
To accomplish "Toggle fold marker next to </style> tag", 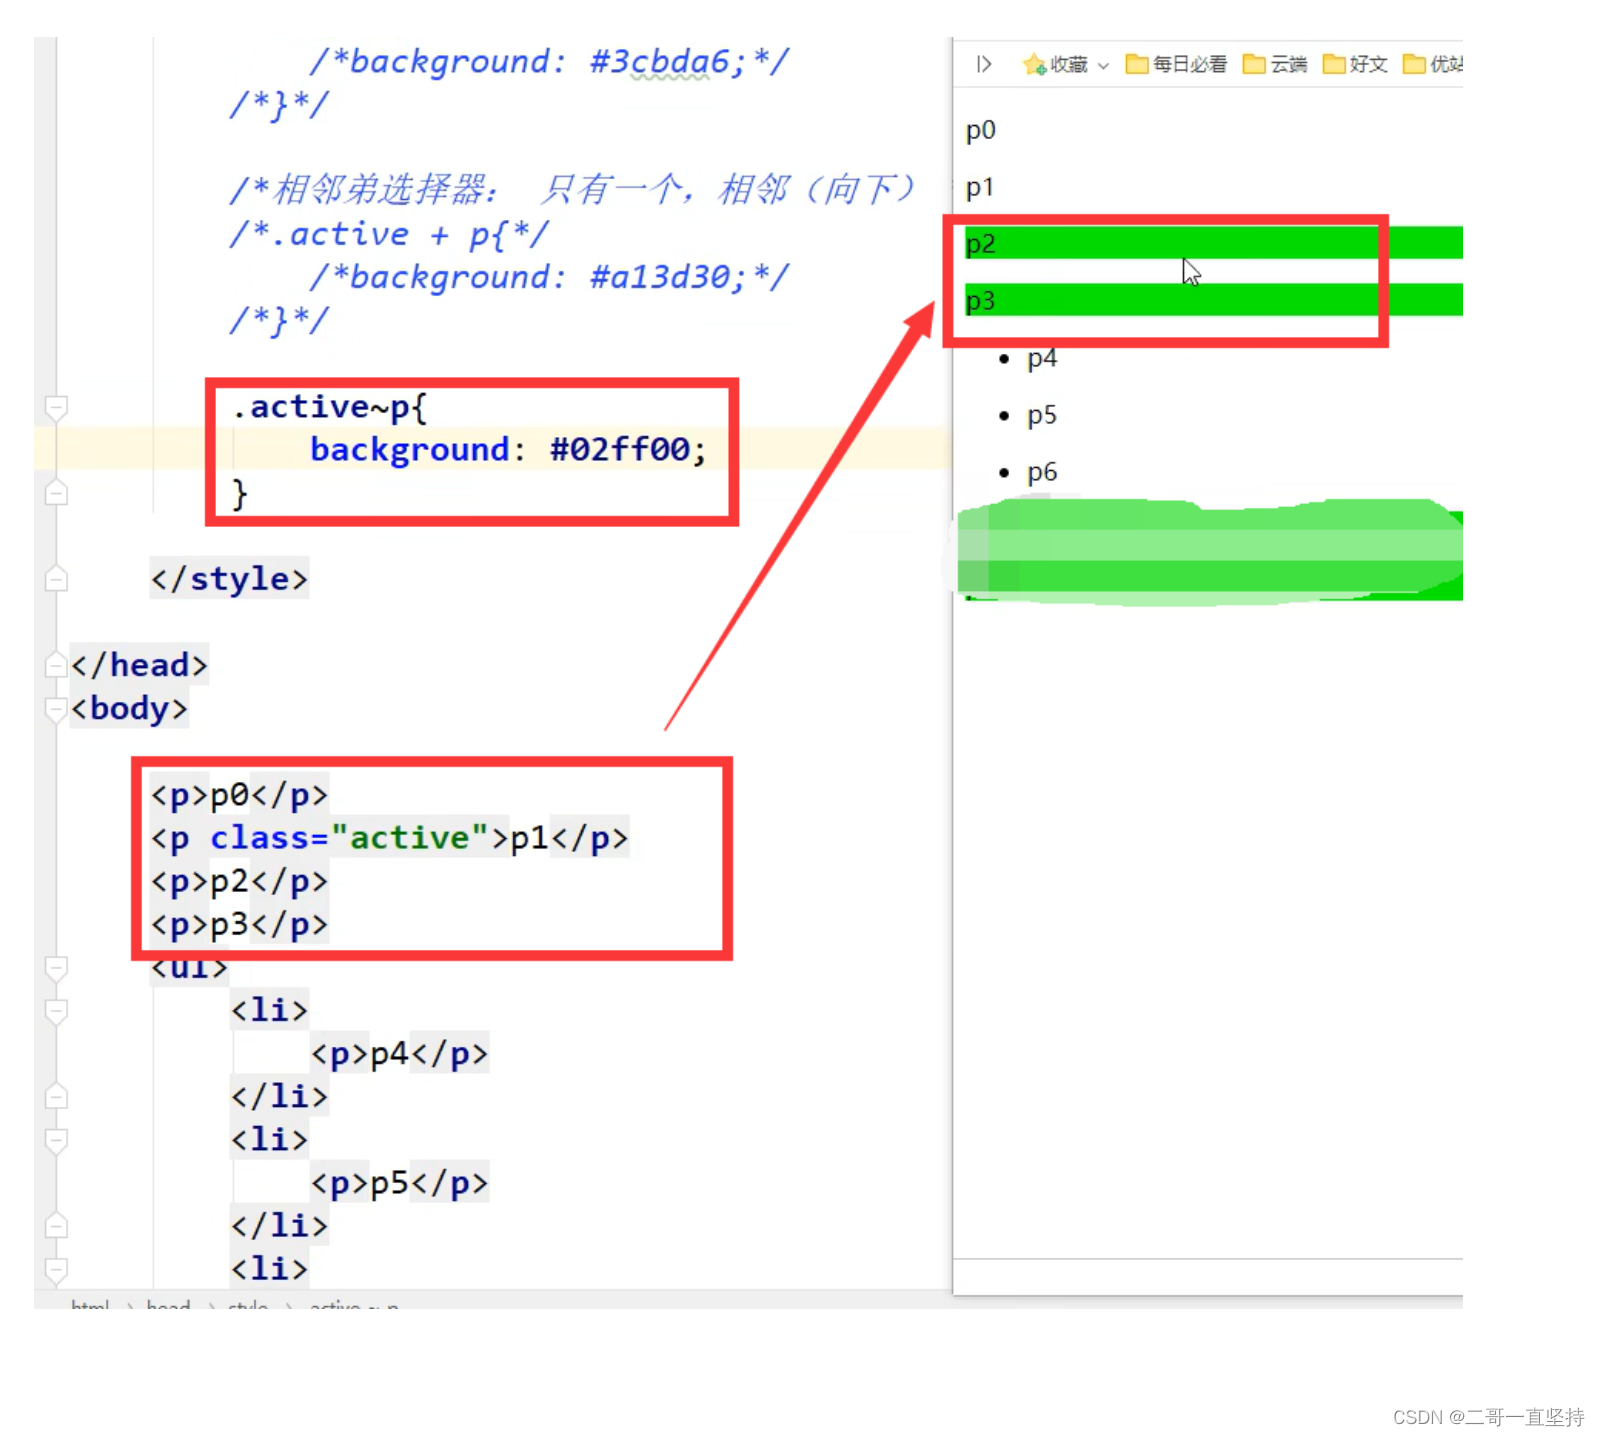I will [x=56, y=579].
